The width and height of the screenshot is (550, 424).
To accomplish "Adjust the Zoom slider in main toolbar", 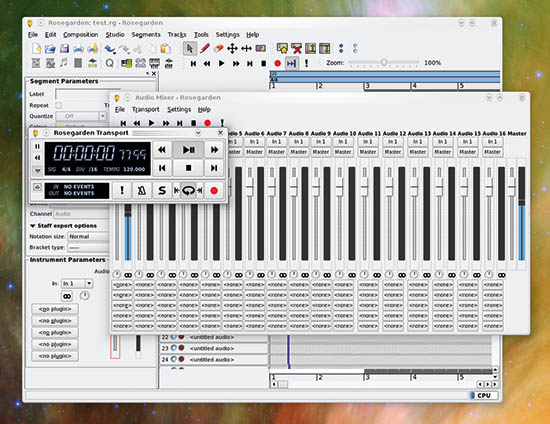I will pyautogui.click(x=384, y=63).
